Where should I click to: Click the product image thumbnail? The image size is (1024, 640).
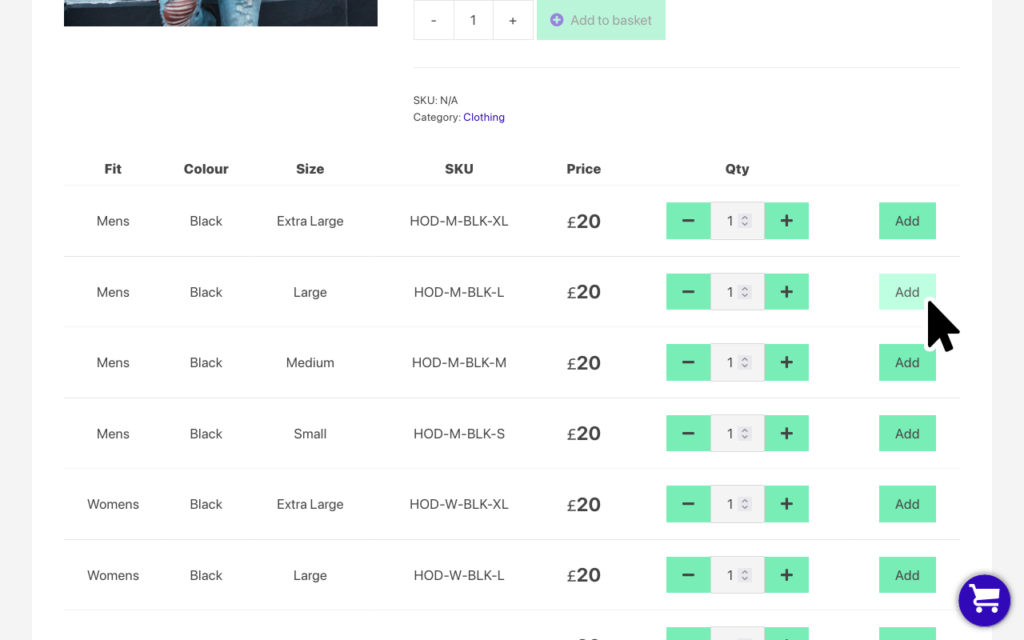(x=221, y=13)
